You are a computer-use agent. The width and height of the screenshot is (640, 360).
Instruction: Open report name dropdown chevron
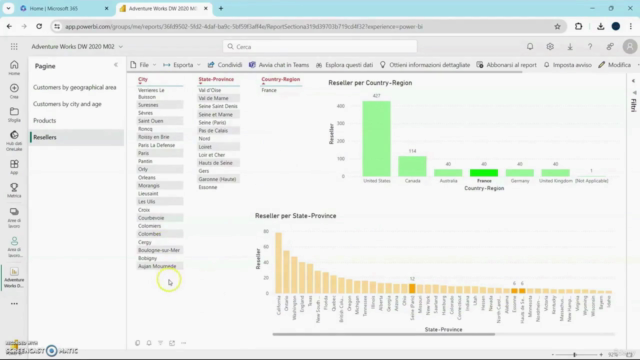tap(120, 47)
